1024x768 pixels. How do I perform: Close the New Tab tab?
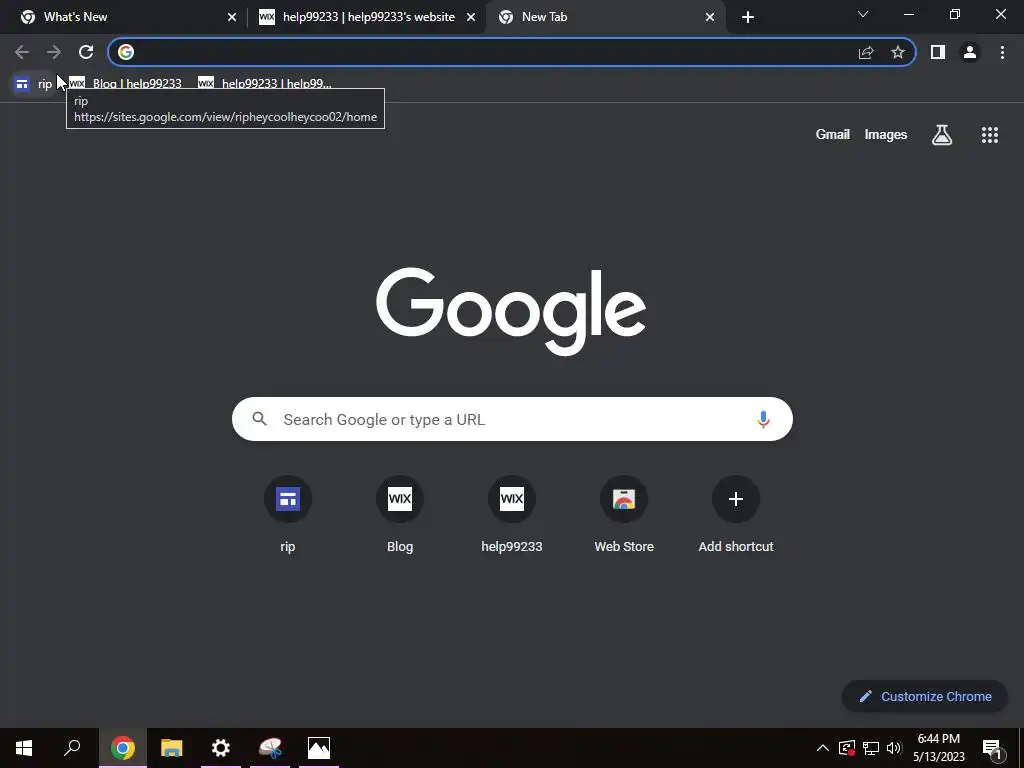point(710,18)
